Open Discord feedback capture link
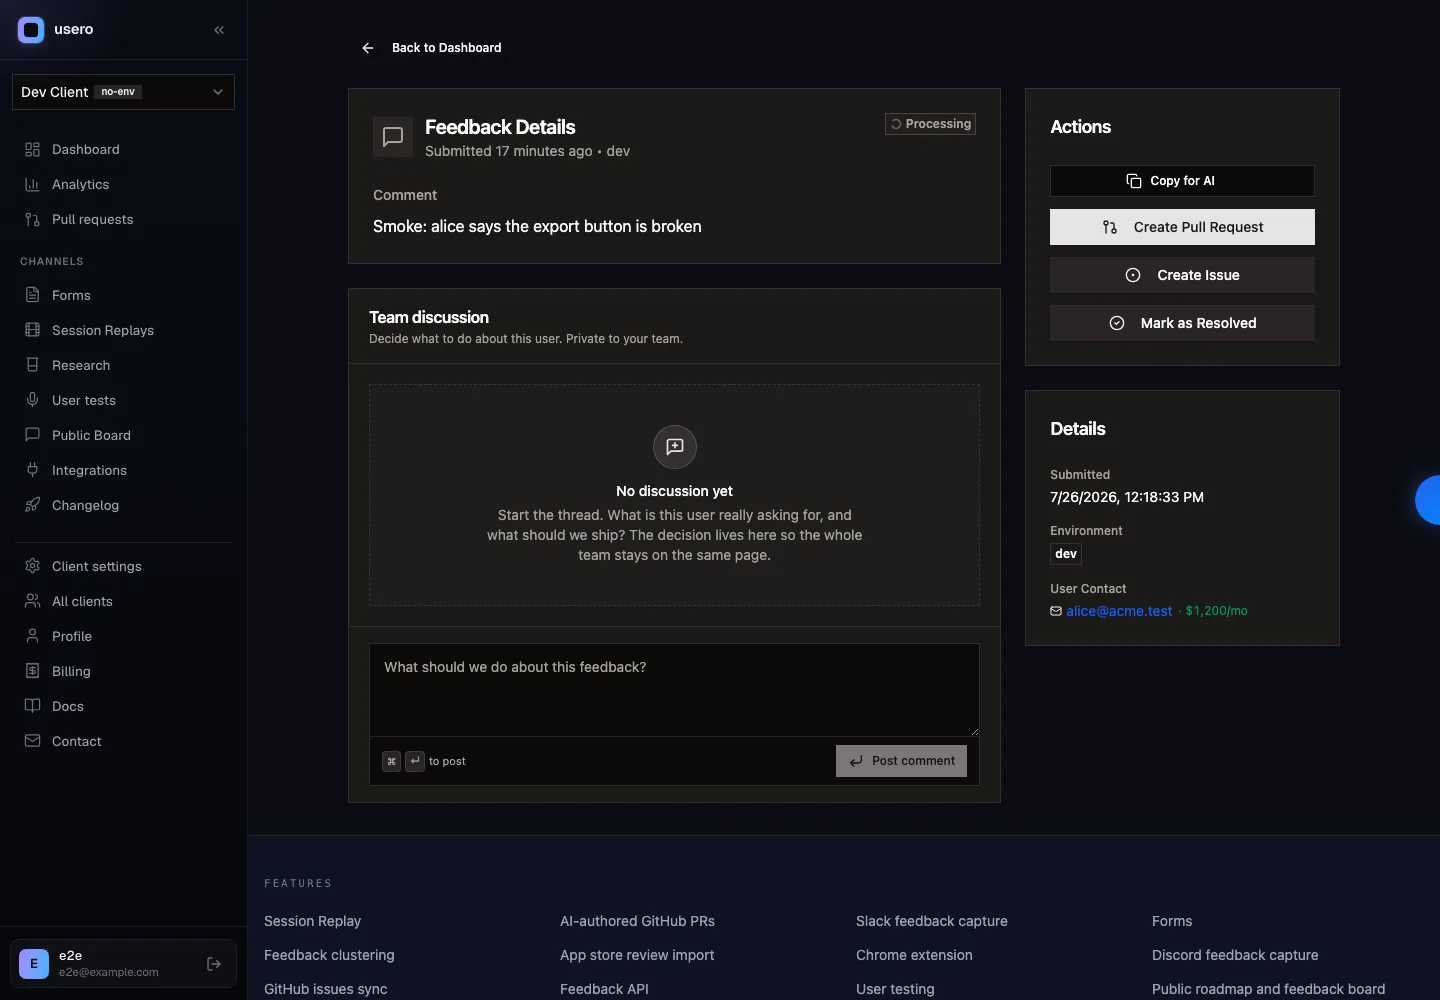Screen dimensions: 1440x1000 1235,955
